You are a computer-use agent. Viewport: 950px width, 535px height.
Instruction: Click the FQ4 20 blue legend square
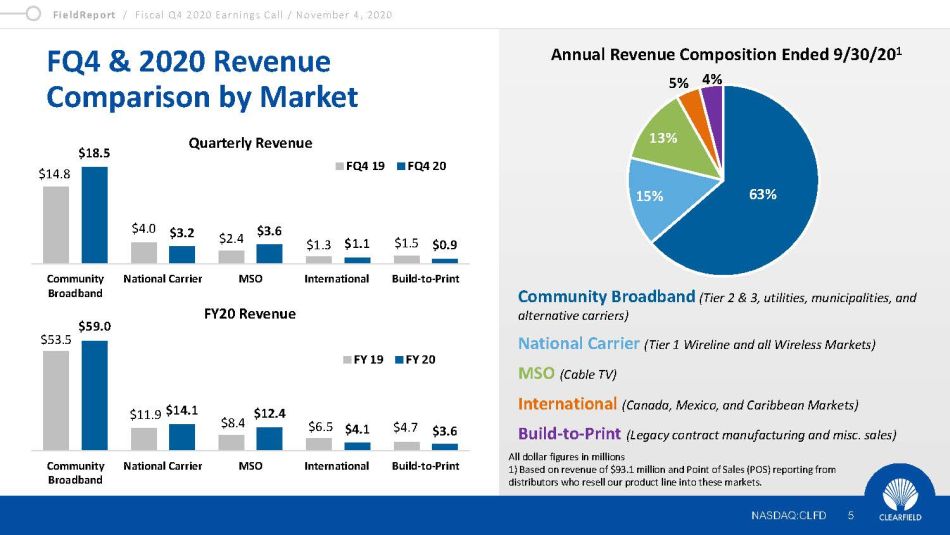[x=397, y=165]
